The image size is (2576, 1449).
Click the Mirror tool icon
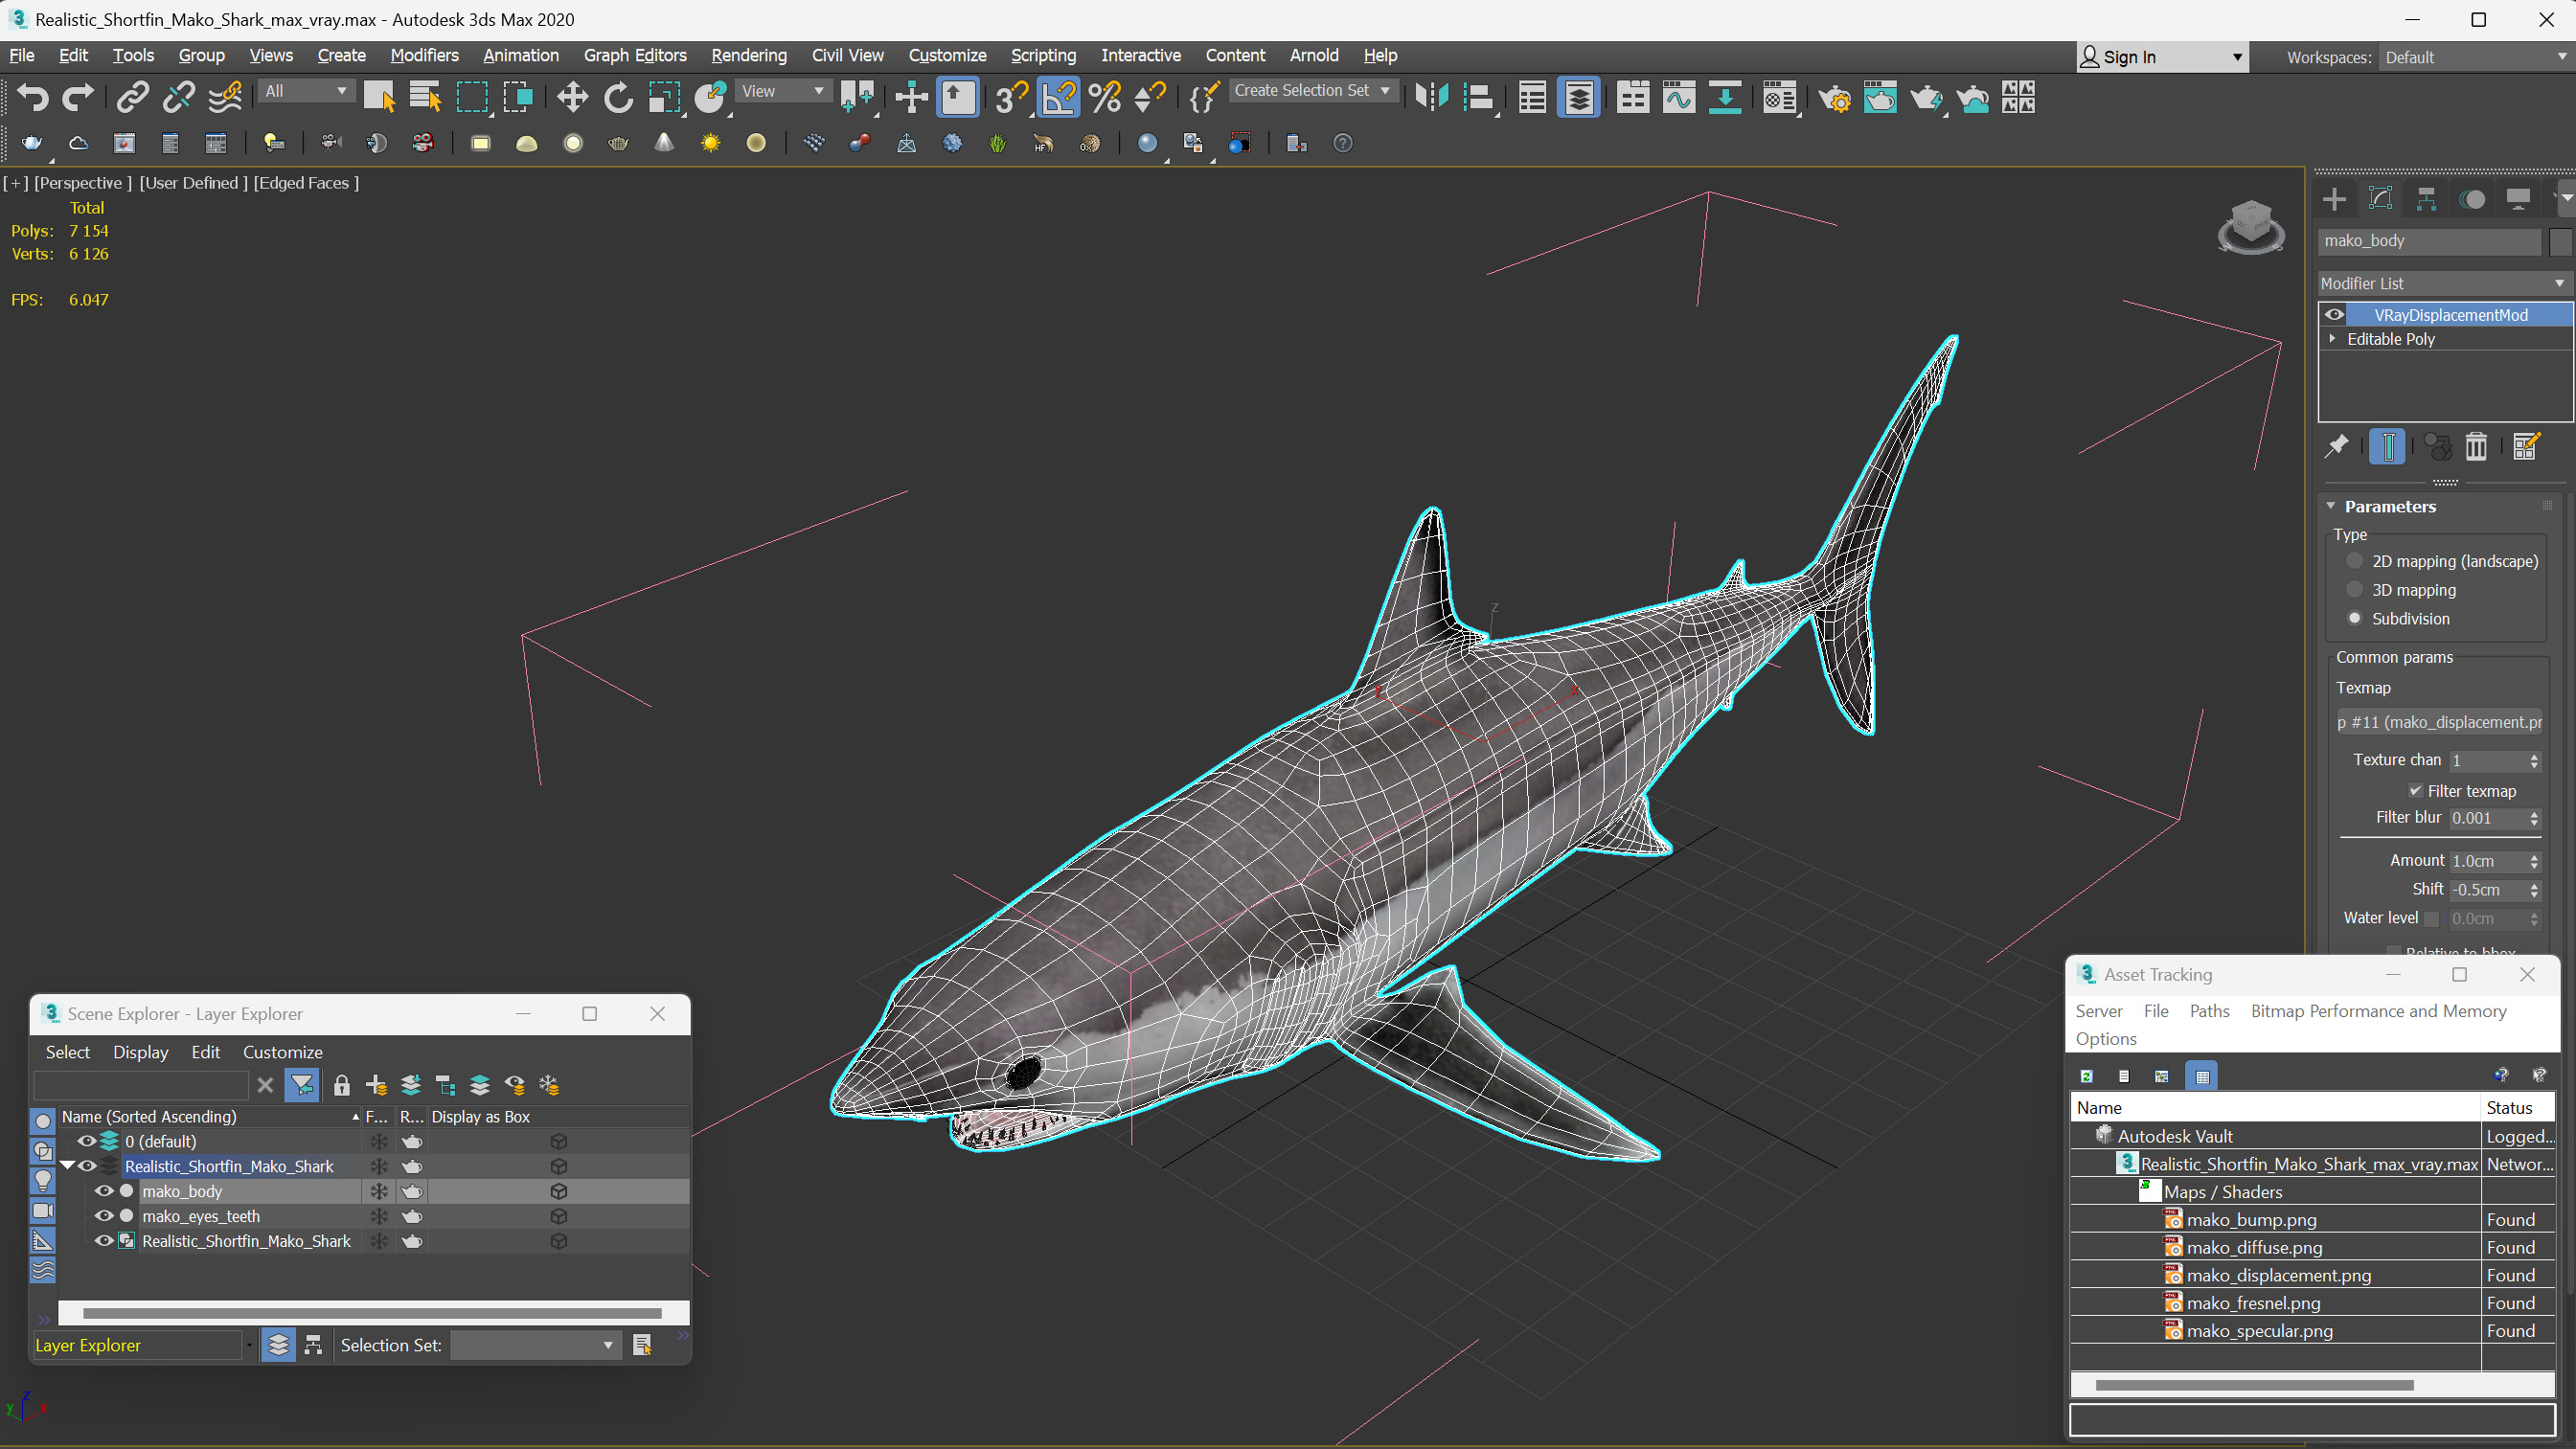1431,97
